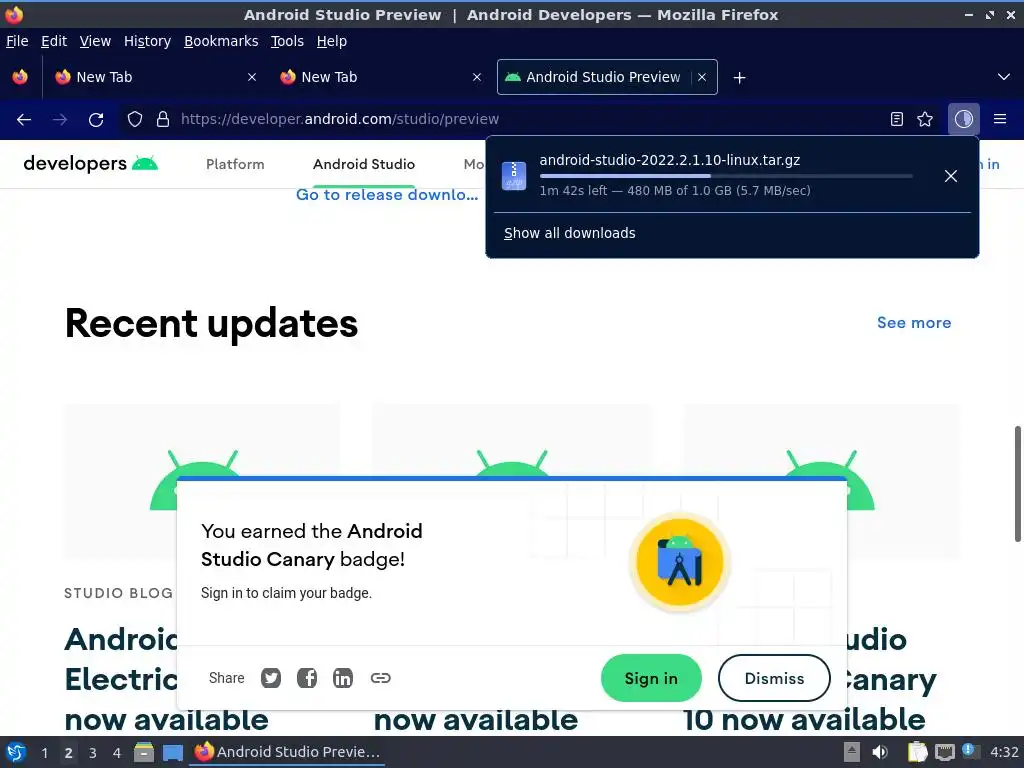This screenshot has height=768, width=1024.
Task: Click the green Sign in button
Action: 651,679
